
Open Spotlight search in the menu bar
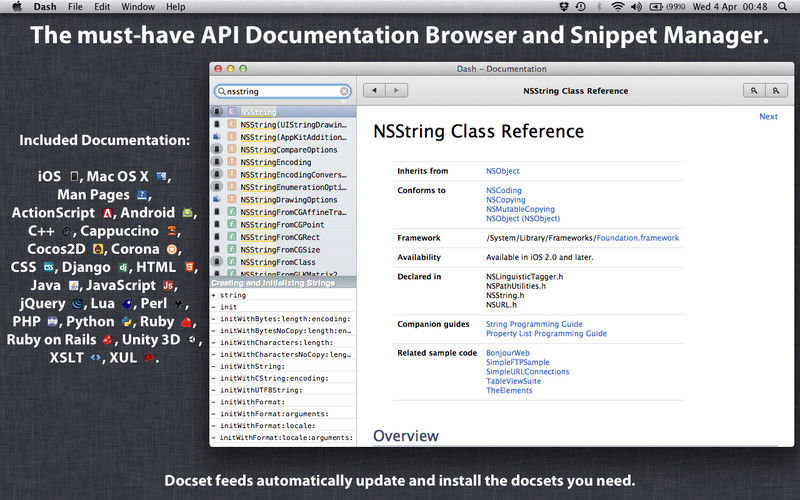782,7
